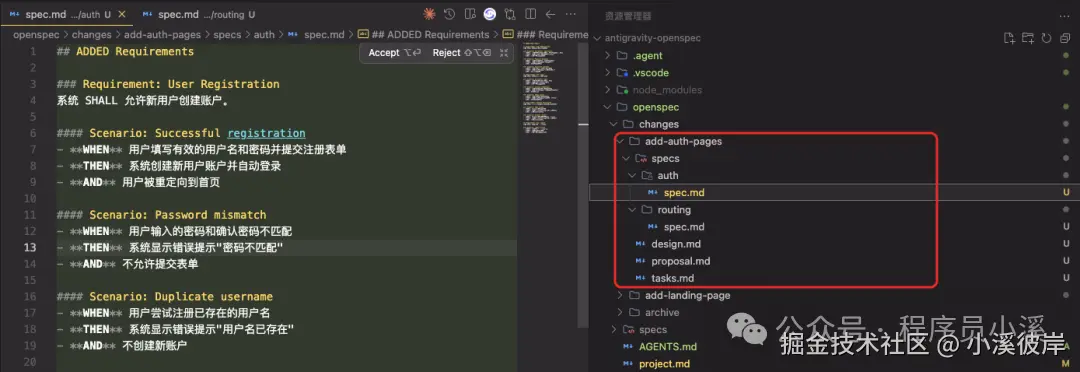Click folder icon of archive
1080x372 pixels.
pyautogui.click(x=634, y=313)
